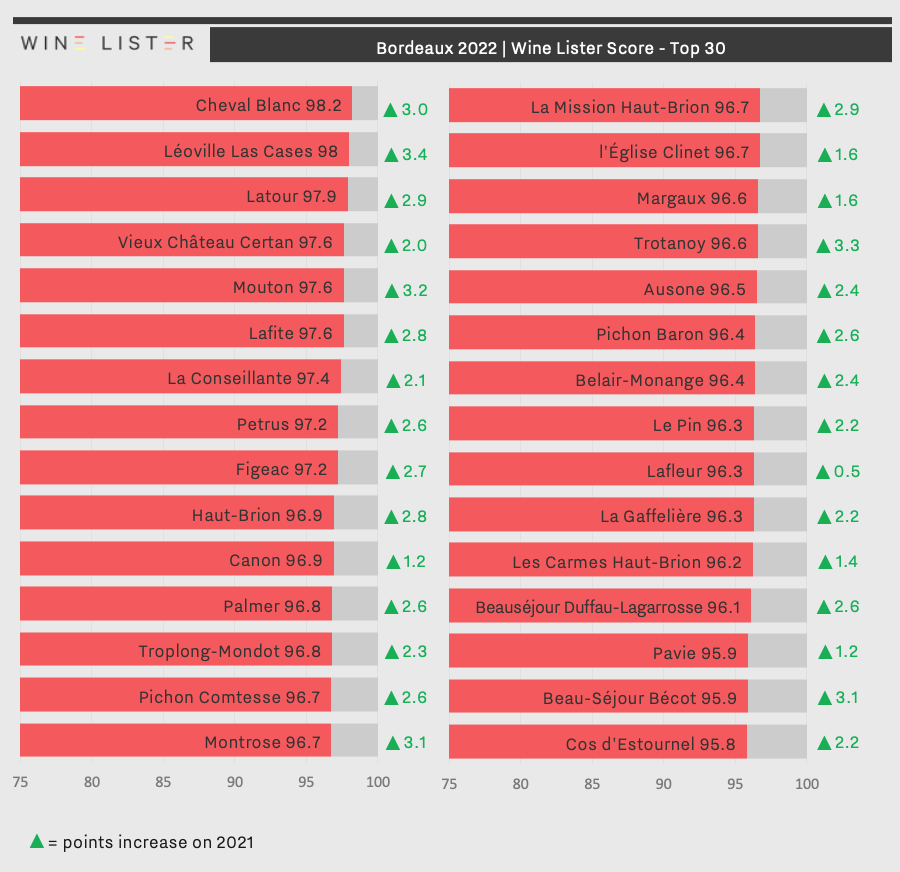
Task: Click the Les Carmes Haut-Brion 96.2 label
Action: click(627, 562)
